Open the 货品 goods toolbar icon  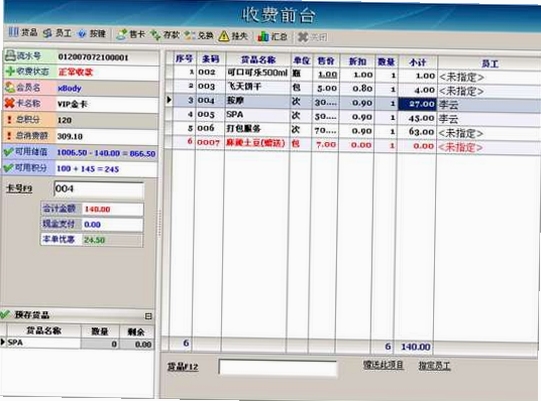coord(13,32)
